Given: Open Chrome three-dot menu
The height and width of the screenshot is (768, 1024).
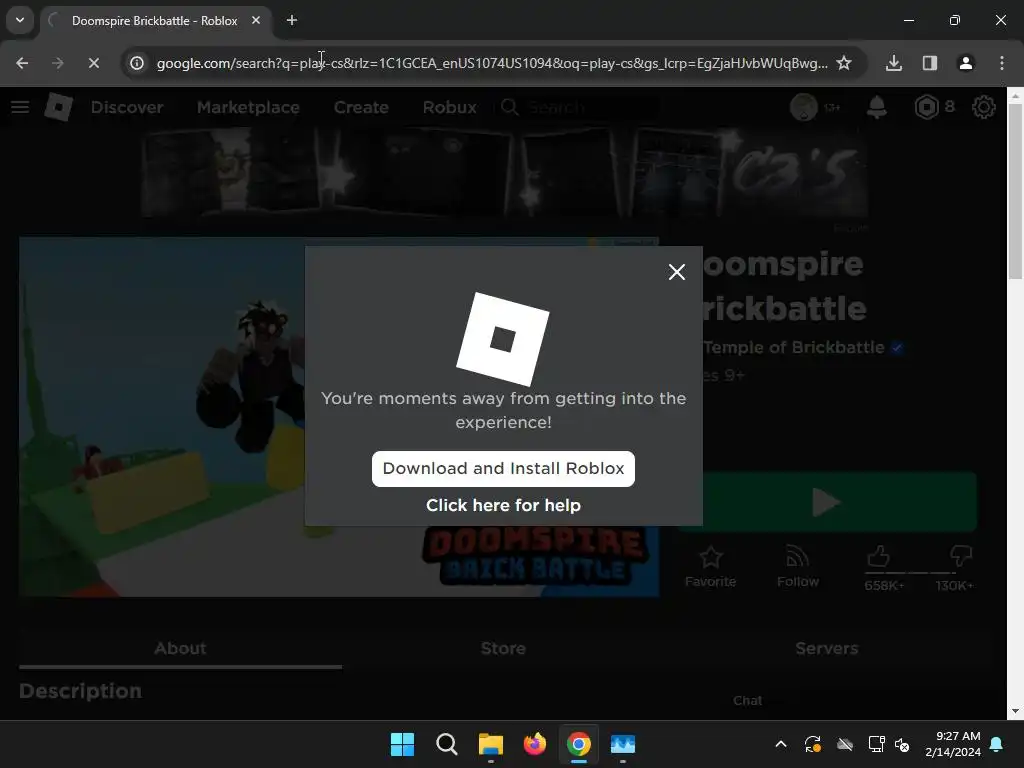Looking at the screenshot, I should 1001,63.
